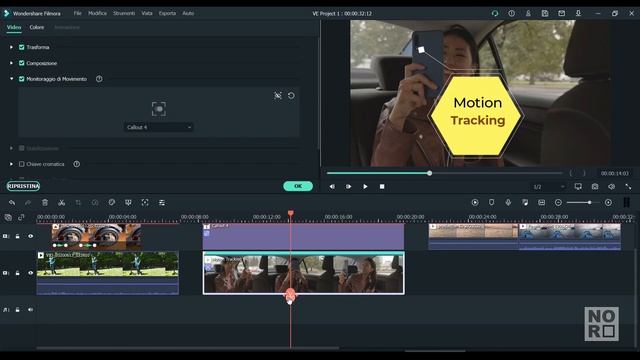
Task: Click the render preview circle icon
Action: tap(475, 202)
